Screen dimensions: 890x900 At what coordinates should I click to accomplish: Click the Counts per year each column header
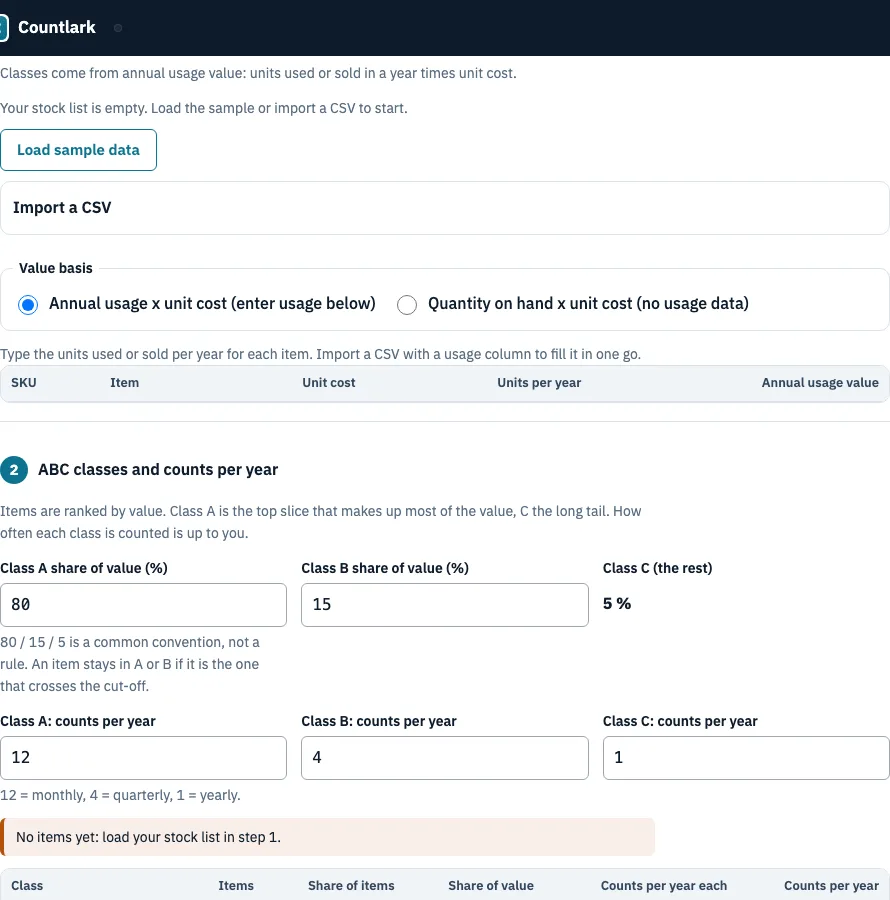point(664,886)
